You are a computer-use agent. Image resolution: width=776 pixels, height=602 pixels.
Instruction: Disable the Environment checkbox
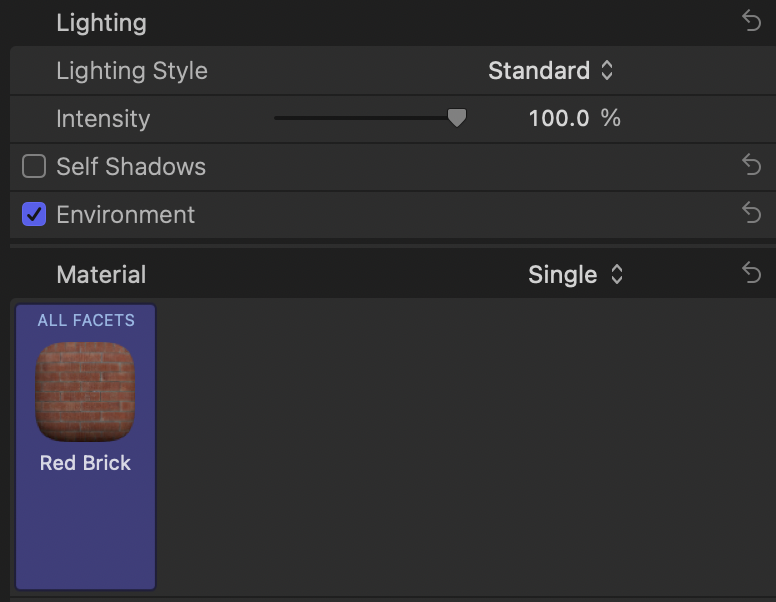point(34,214)
